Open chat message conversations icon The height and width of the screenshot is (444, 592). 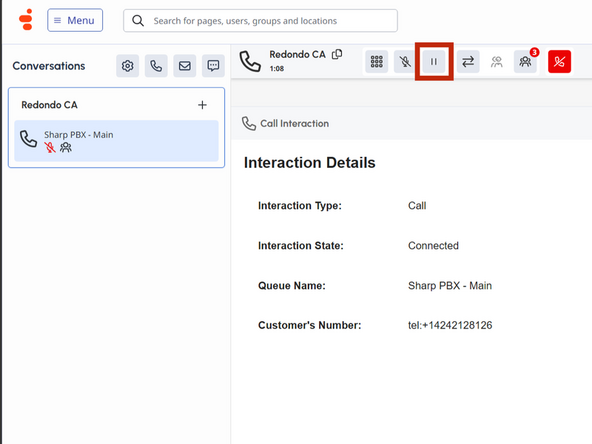213,66
